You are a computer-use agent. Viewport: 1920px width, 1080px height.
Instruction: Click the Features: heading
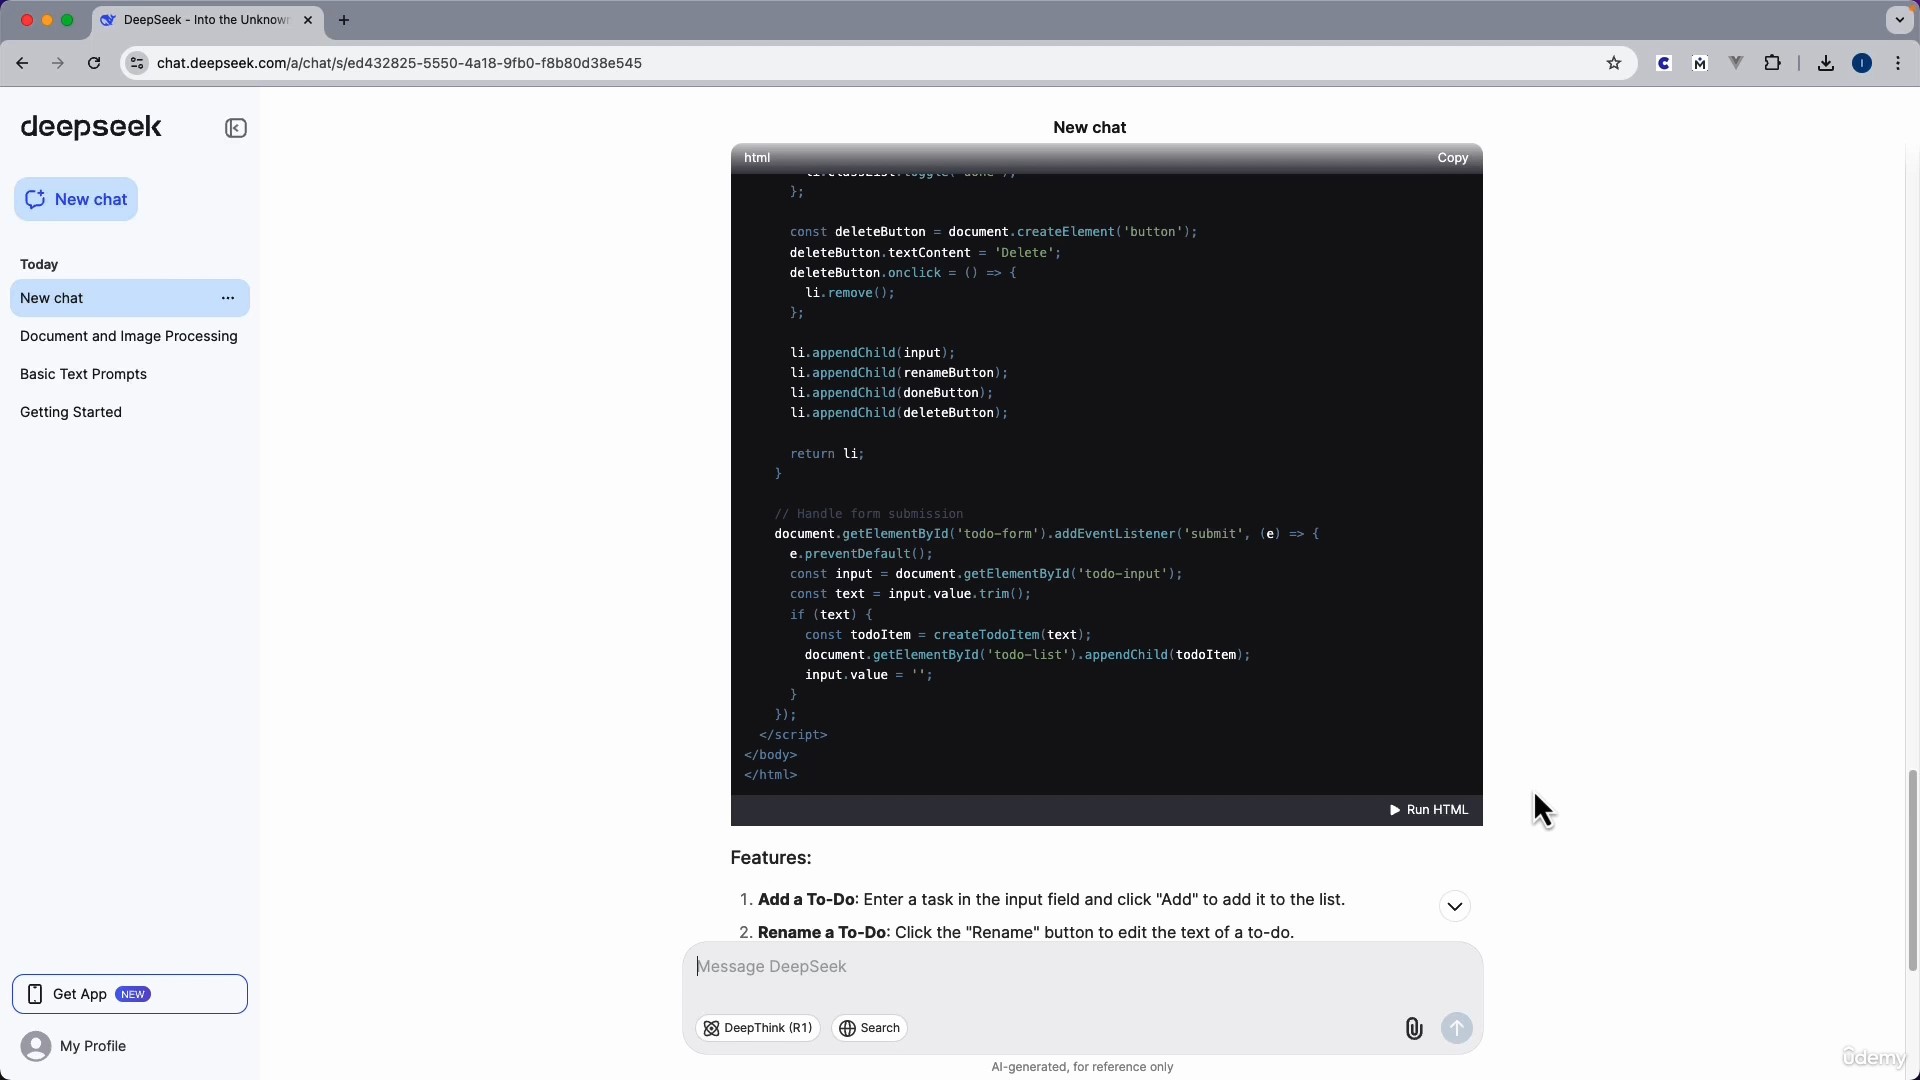coord(771,858)
